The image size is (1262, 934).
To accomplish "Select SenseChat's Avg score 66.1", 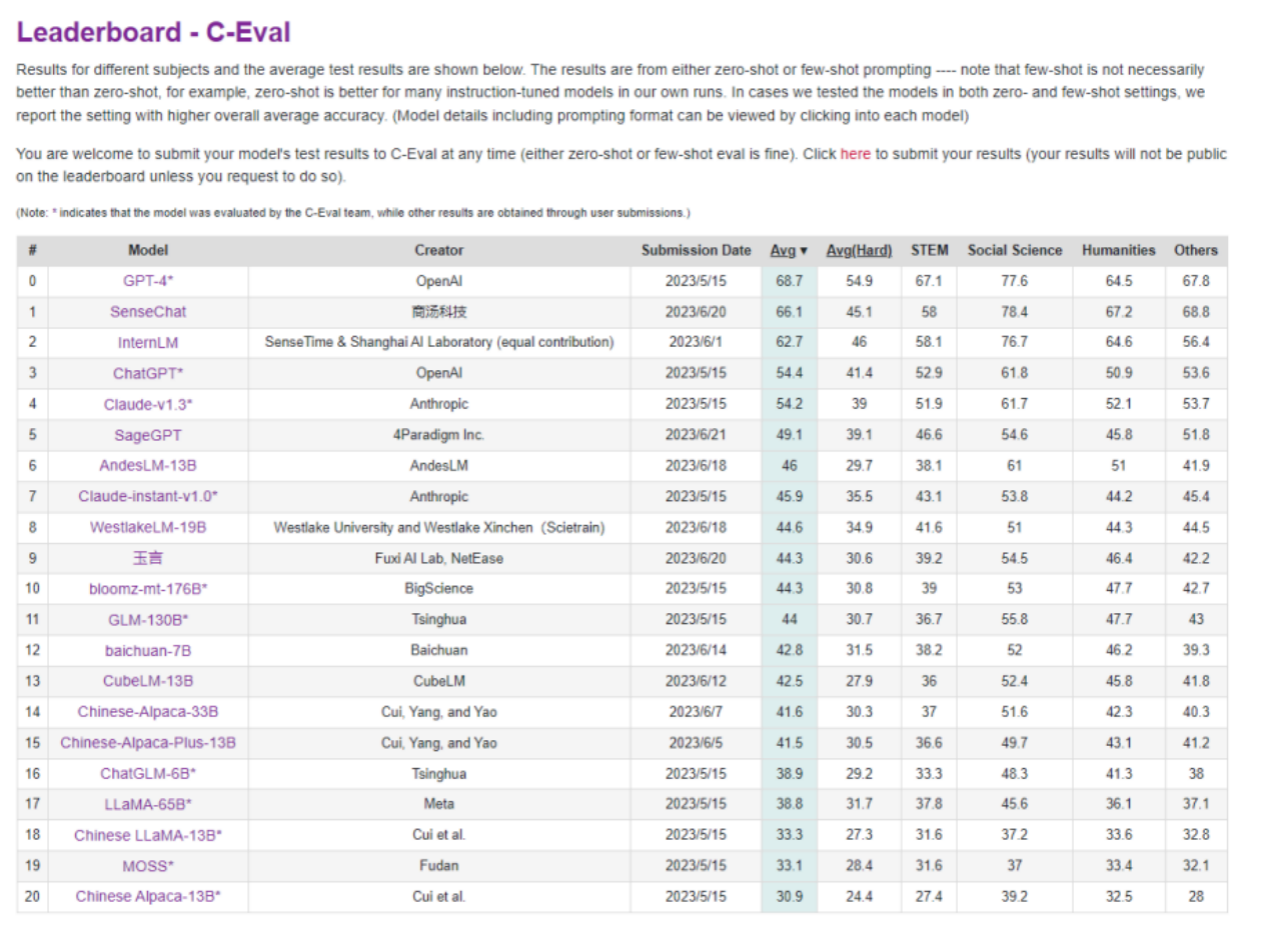I will (789, 312).
